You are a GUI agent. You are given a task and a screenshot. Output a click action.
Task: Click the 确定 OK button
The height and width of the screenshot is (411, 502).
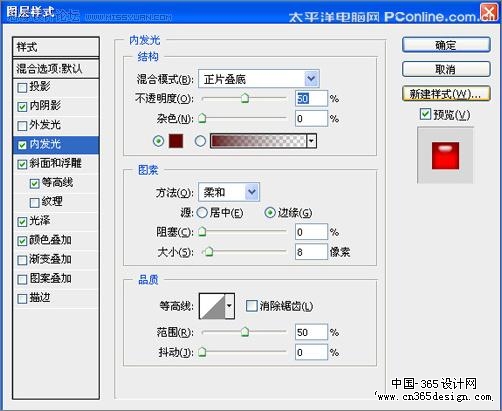pos(446,45)
